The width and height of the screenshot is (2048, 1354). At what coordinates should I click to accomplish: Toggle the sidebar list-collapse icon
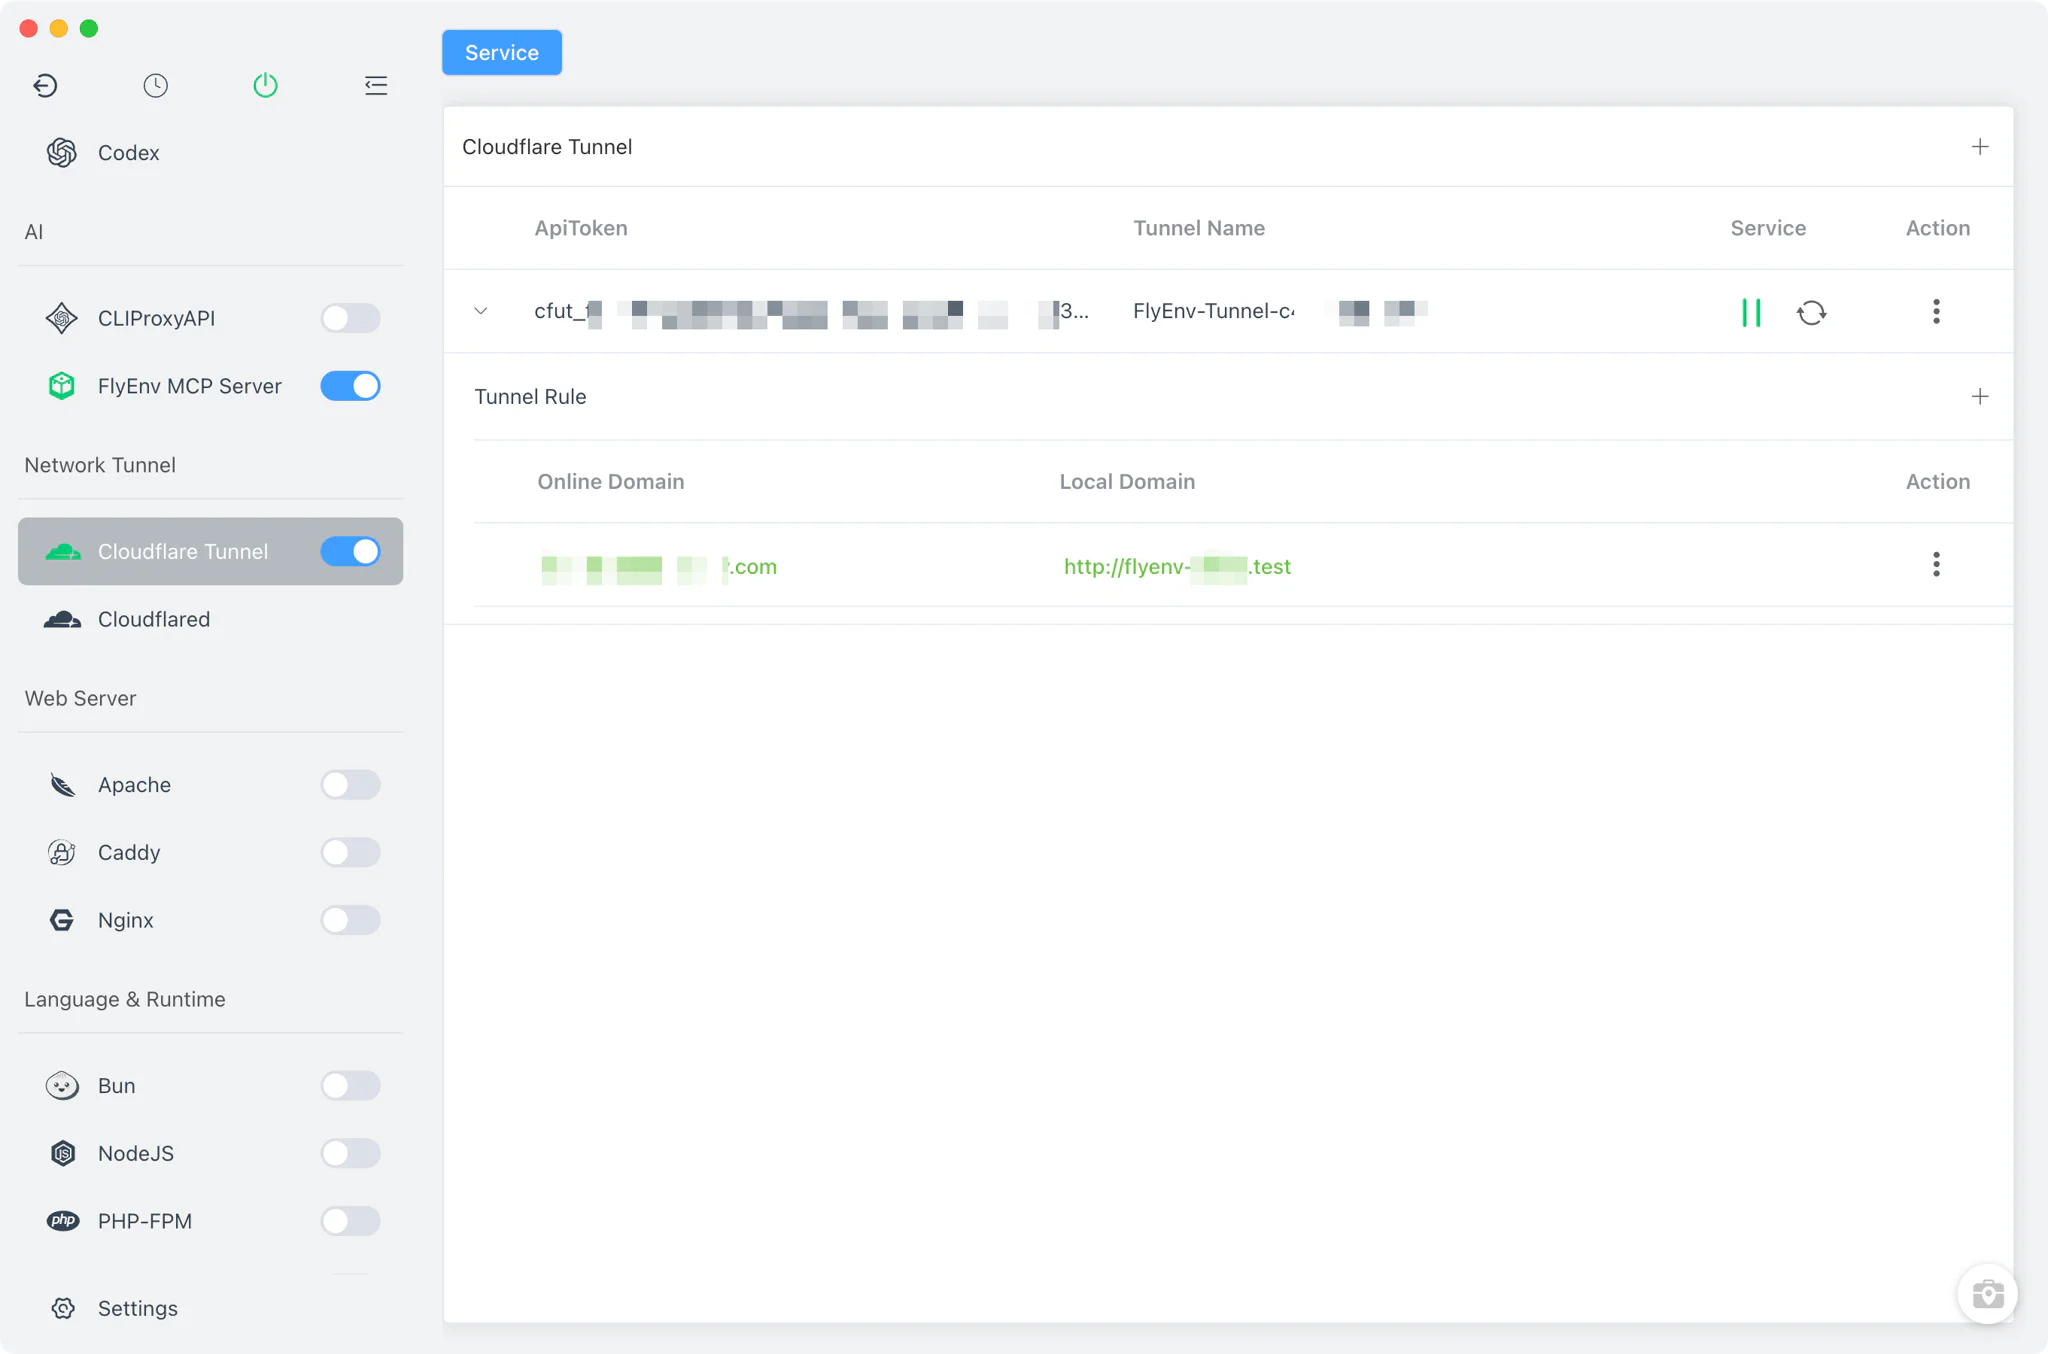coord(376,85)
